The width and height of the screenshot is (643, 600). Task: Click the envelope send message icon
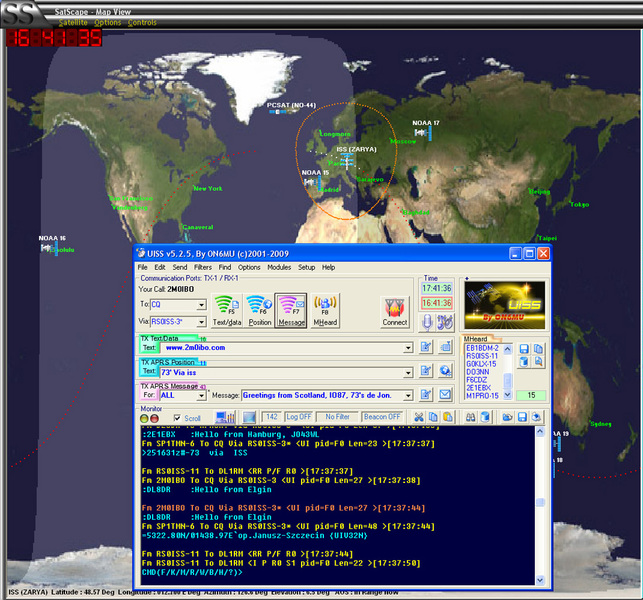[x=445, y=395]
